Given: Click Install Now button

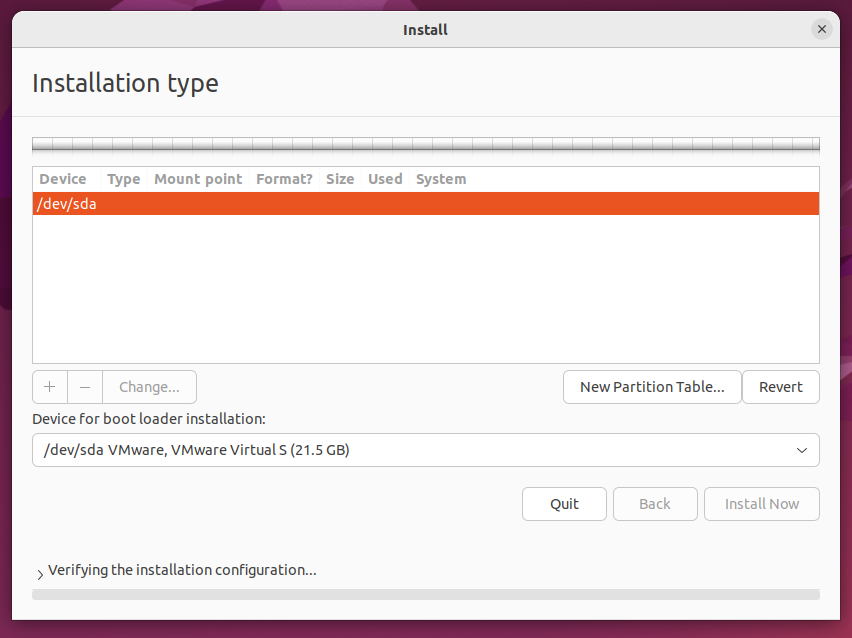Looking at the screenshot, I should [762, 504].
